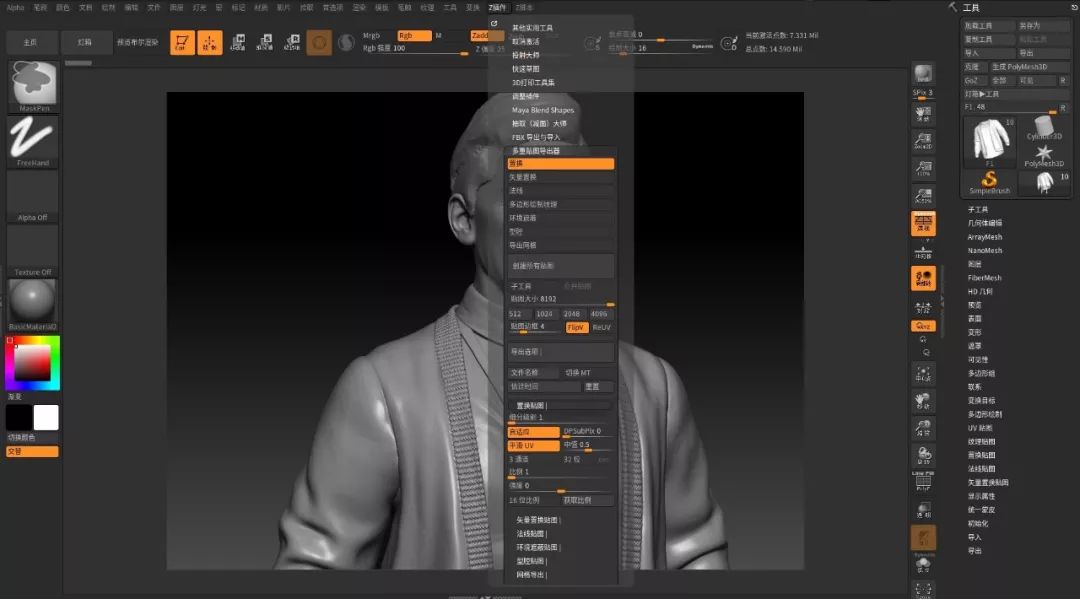Expand the 子工具 section in Tool panel
The height and width of the screenshot is (599, 1080).
coord(980,209)
